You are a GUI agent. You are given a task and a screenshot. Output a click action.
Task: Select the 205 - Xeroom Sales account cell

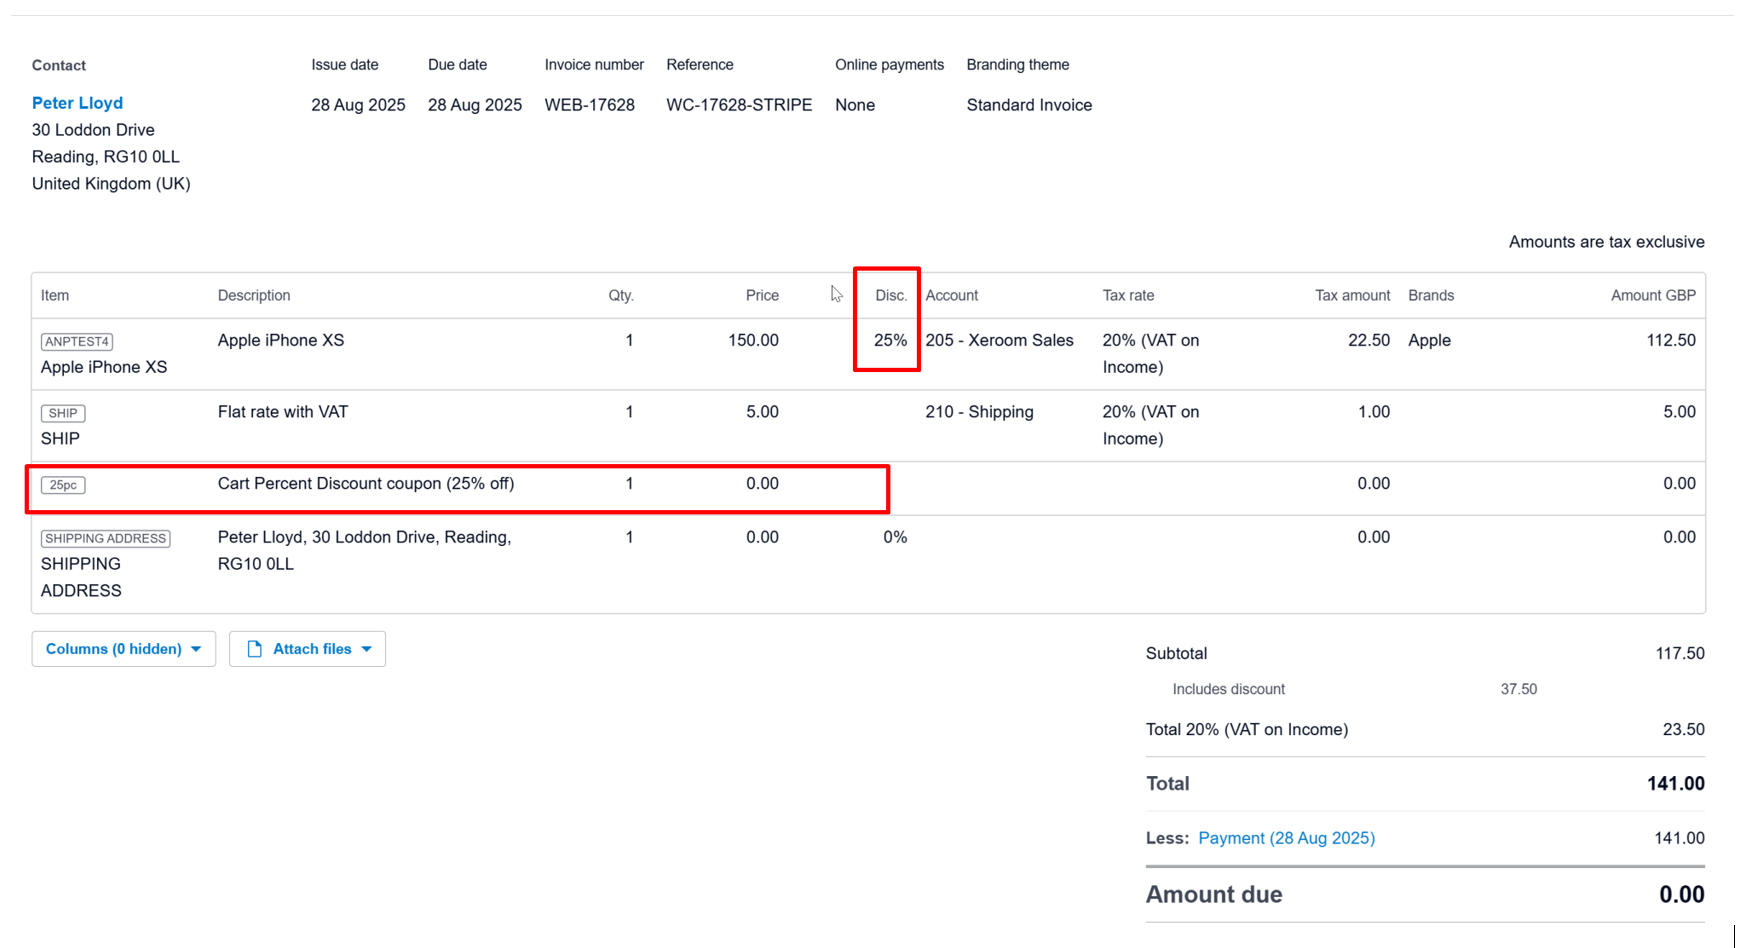[x=998, y=340]
